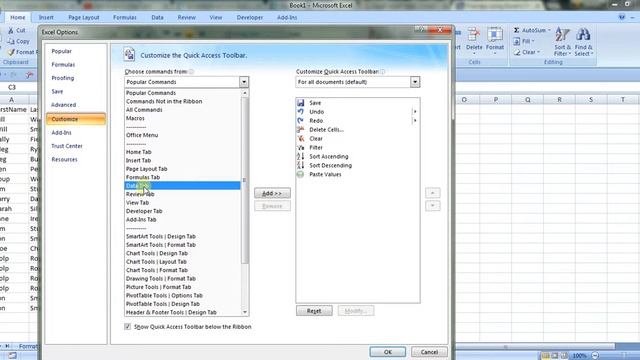The image size is (640, 360).
Task: Pick the Delete Cells icon entry
Action: click(x=301, y=130)
